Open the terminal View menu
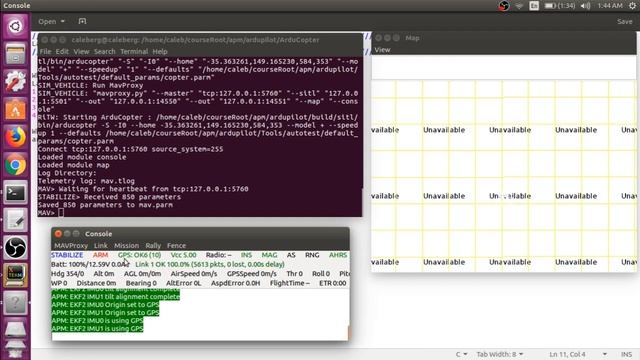 coord(81,51)
